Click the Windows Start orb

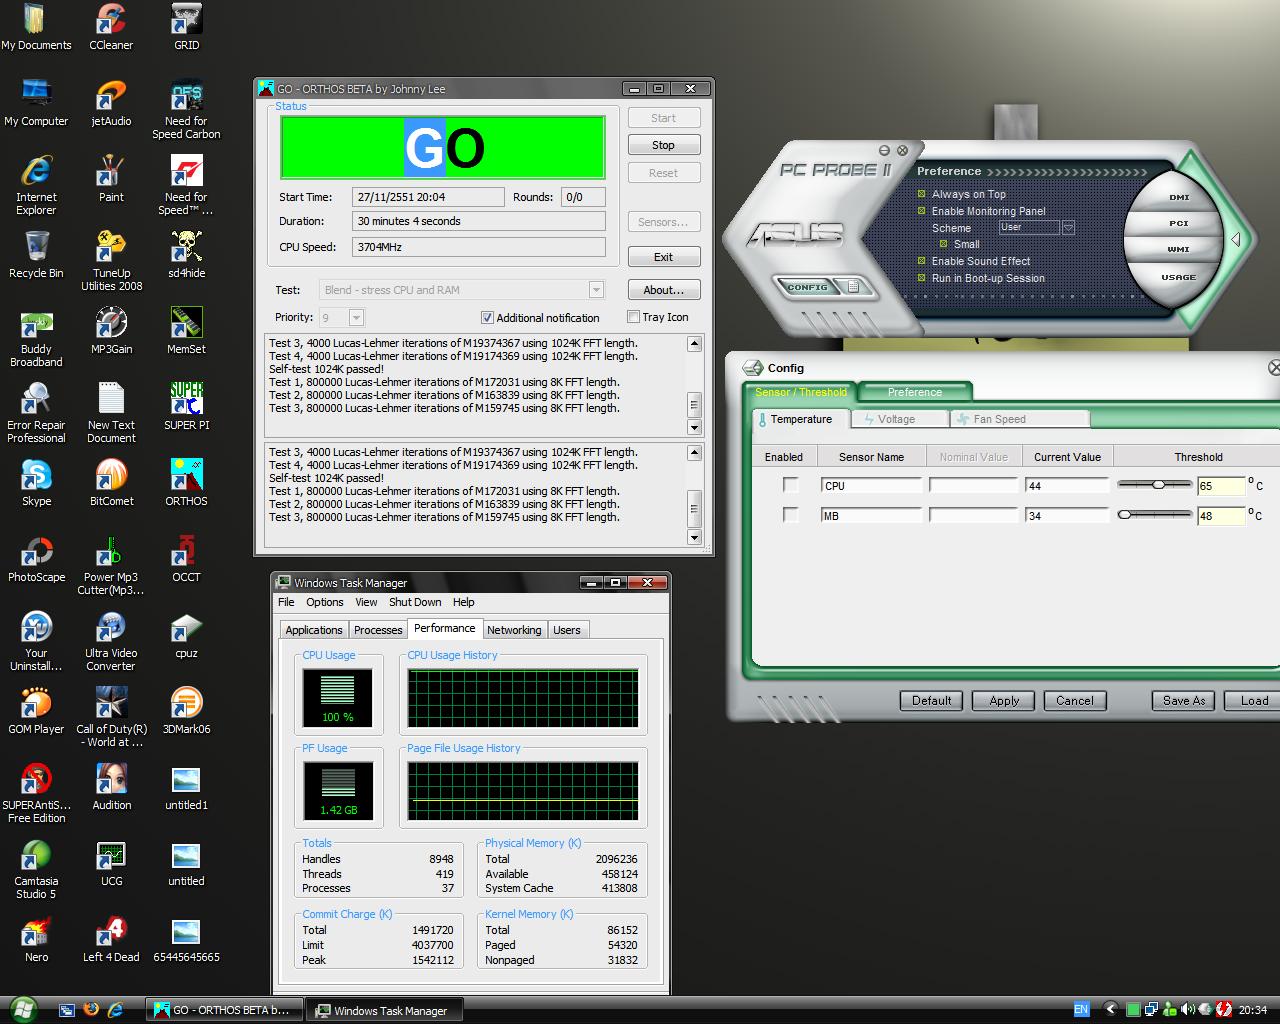[x=22, y=1009]
